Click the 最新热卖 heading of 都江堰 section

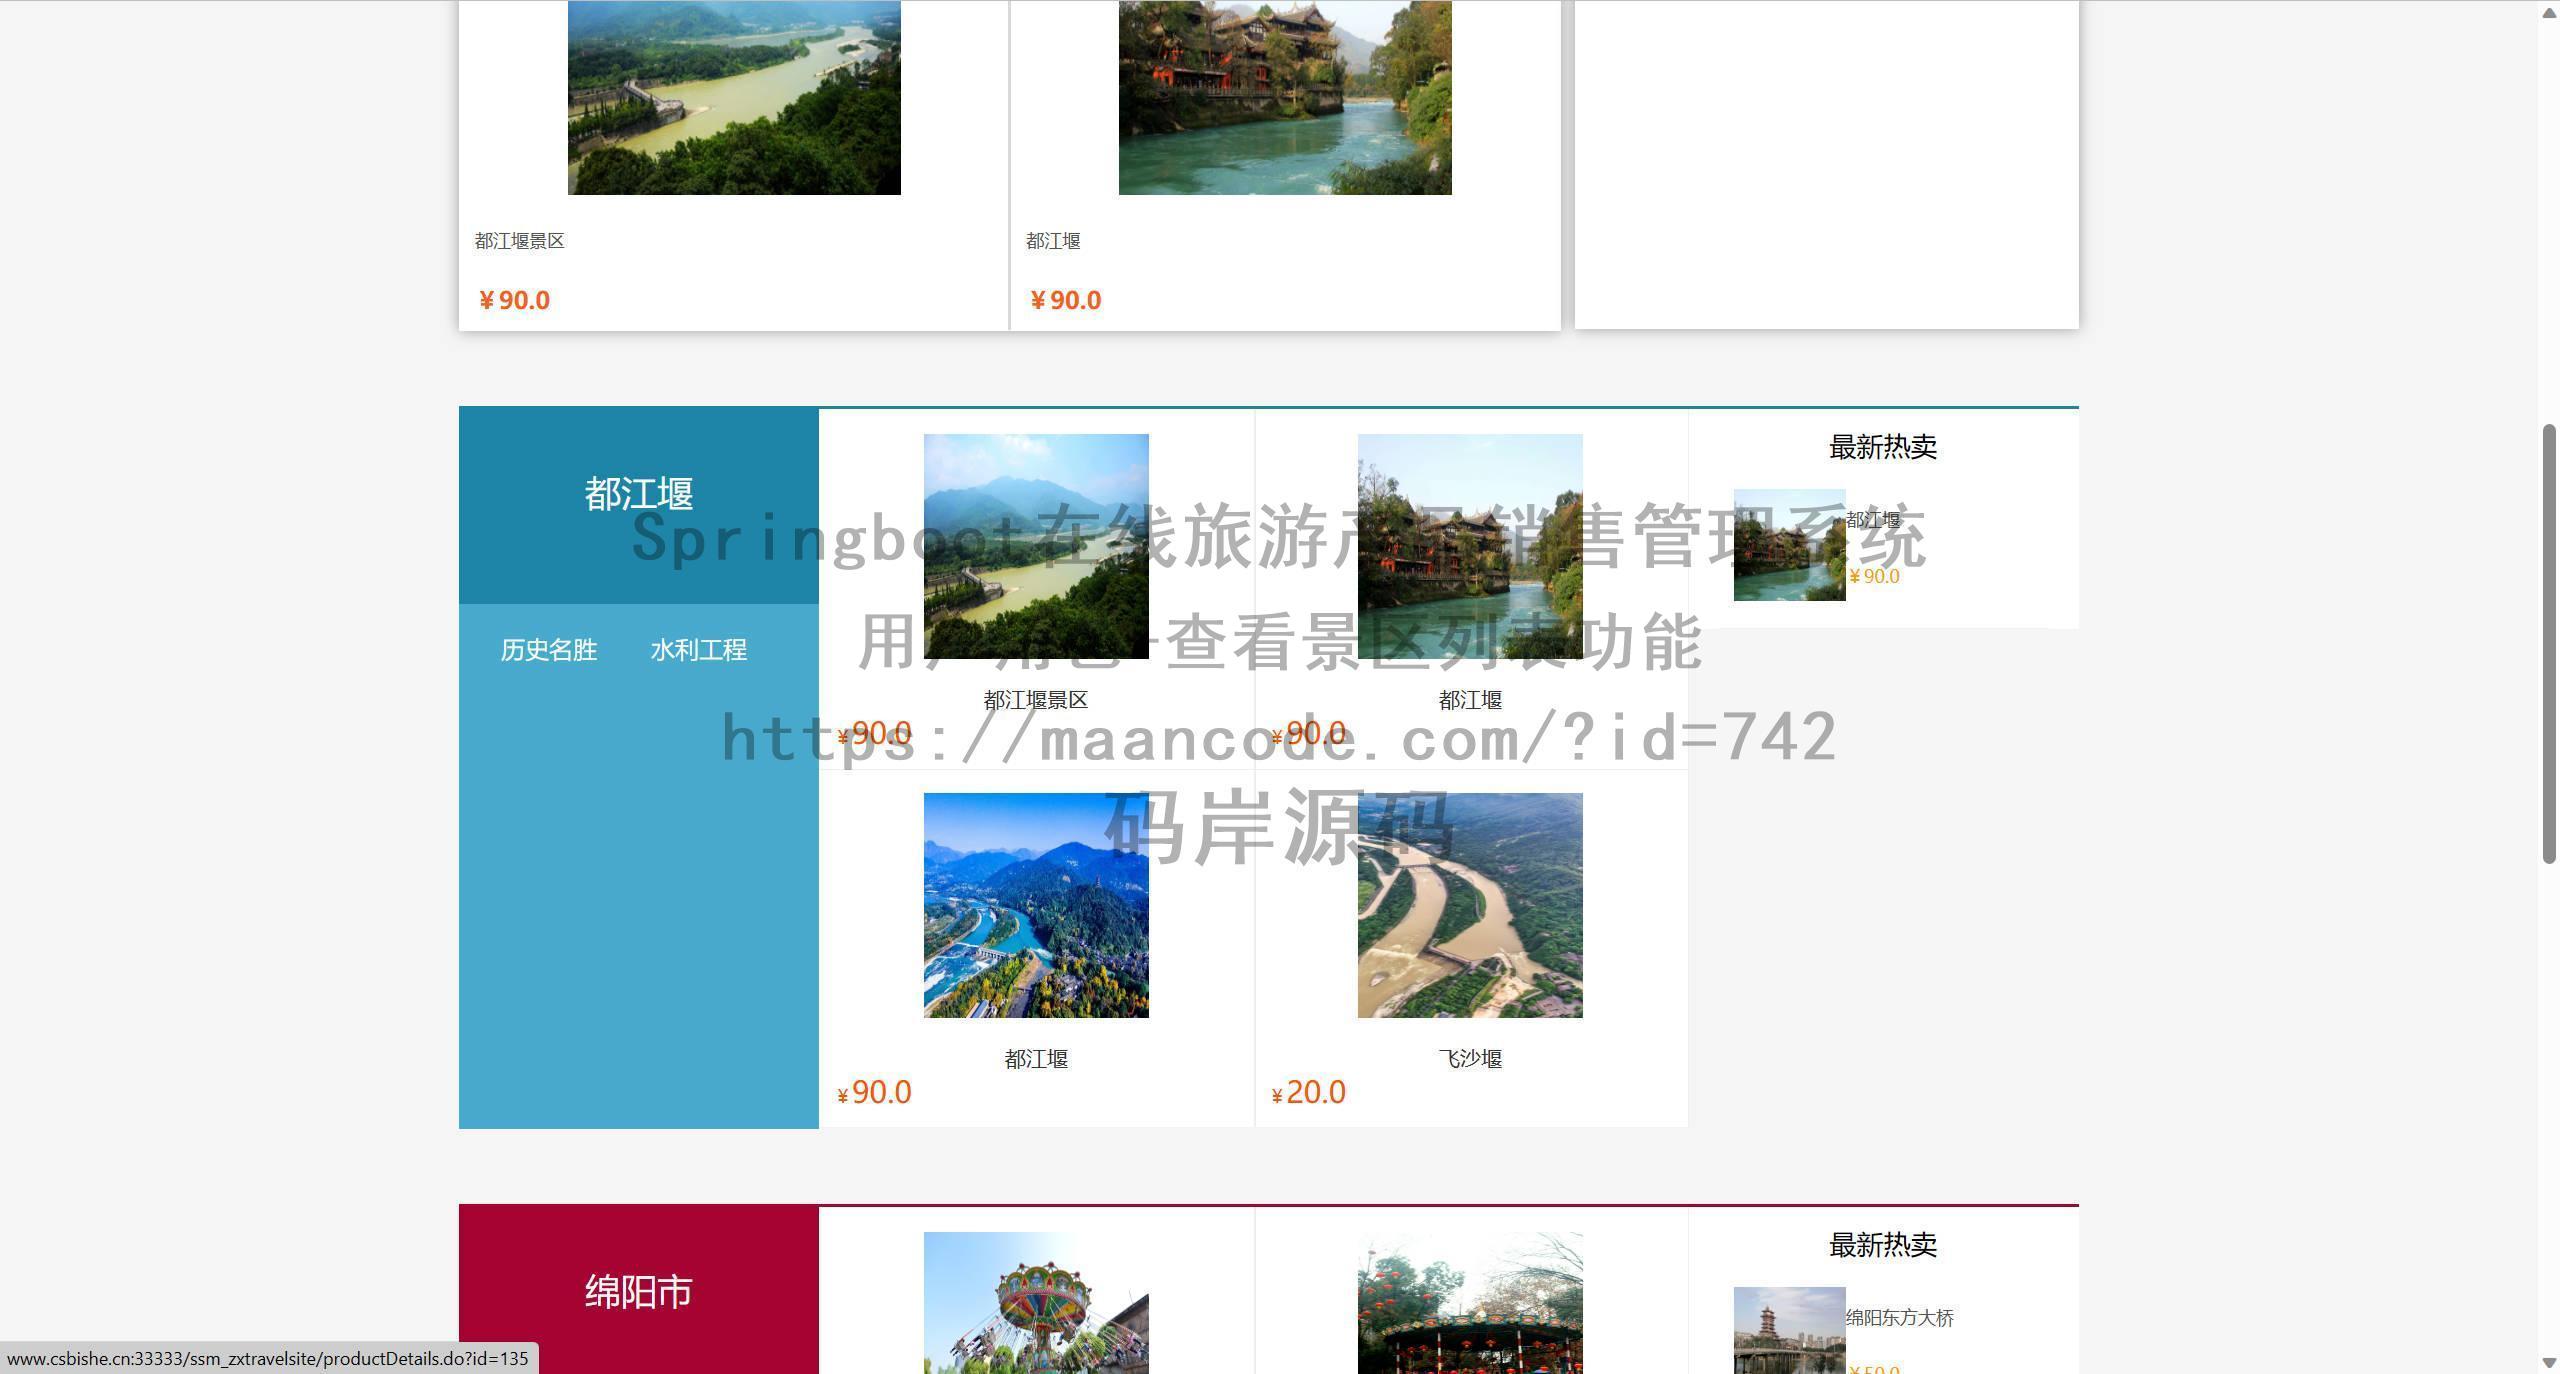(1883, 447)
